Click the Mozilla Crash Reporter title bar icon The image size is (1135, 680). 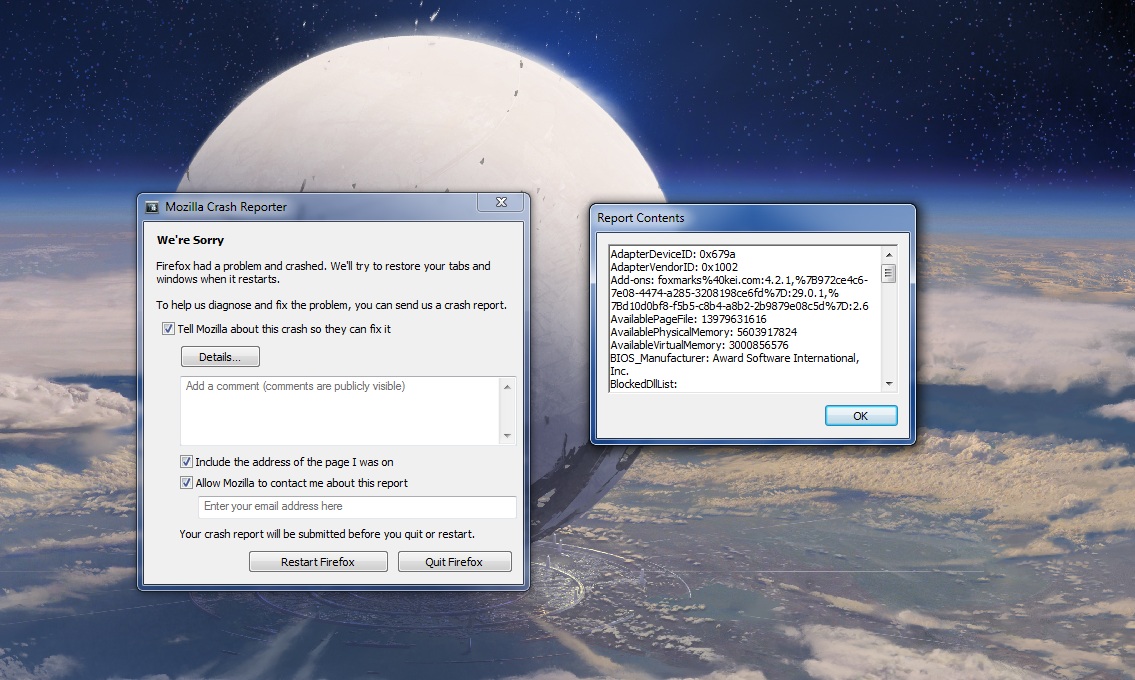[152, 207]
